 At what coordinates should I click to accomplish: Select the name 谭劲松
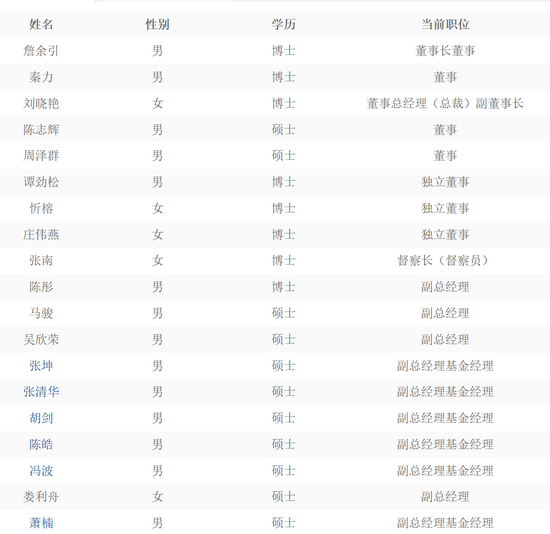41,182
